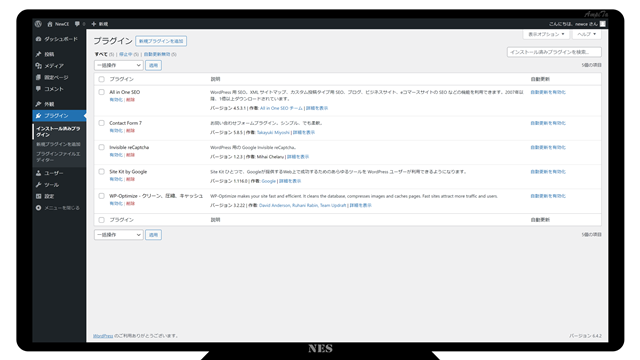Select インストール済みプラグイン submenu item
This screenshot has height=360, width=640.
click(x=58, y=131)
